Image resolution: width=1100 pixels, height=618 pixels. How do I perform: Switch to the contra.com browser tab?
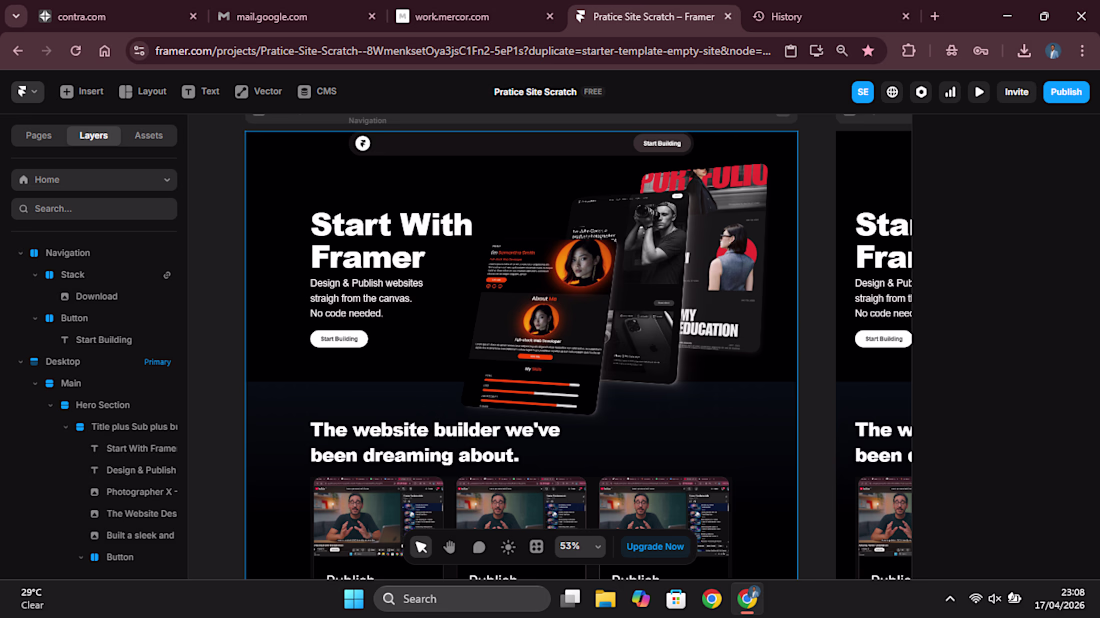[x=119, y=16]
